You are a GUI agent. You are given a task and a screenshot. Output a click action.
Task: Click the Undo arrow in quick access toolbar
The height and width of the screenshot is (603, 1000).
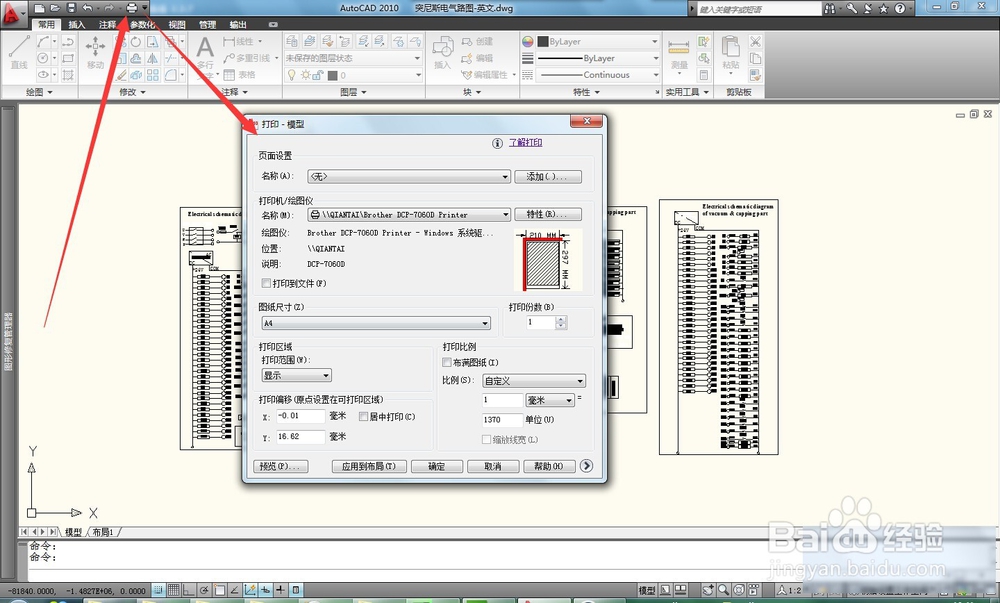[87, 8]
